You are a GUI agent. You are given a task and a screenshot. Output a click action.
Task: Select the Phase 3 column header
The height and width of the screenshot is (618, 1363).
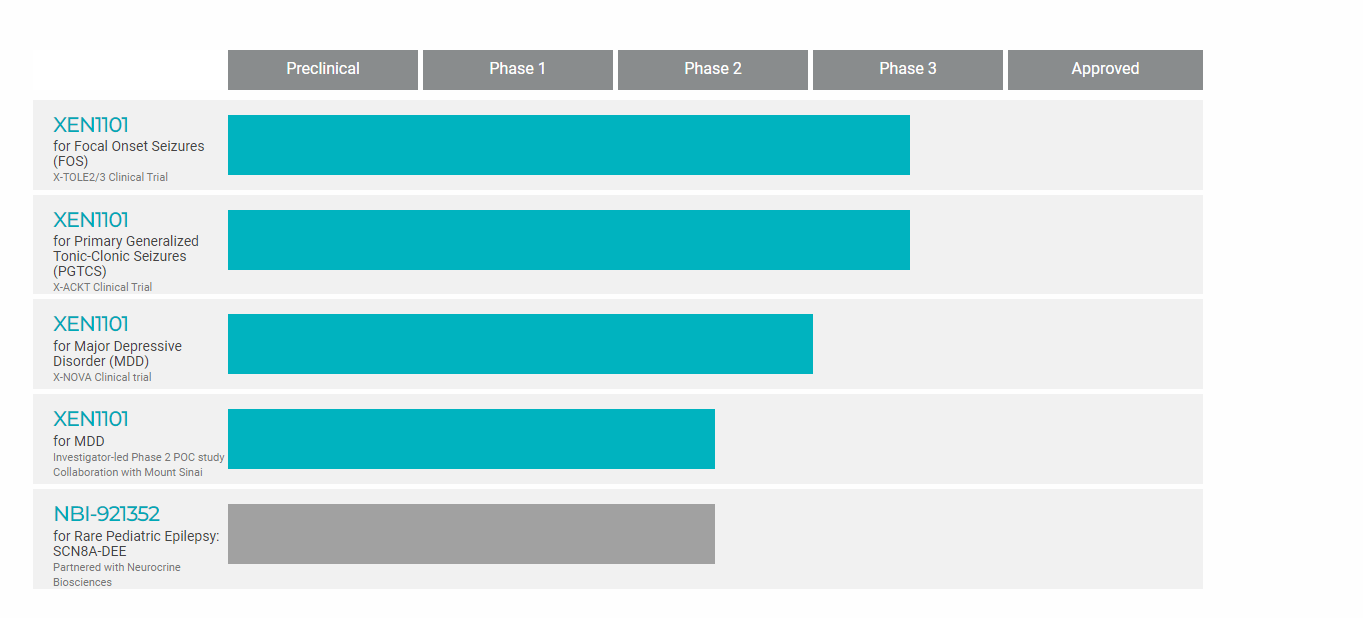[907, 69]
